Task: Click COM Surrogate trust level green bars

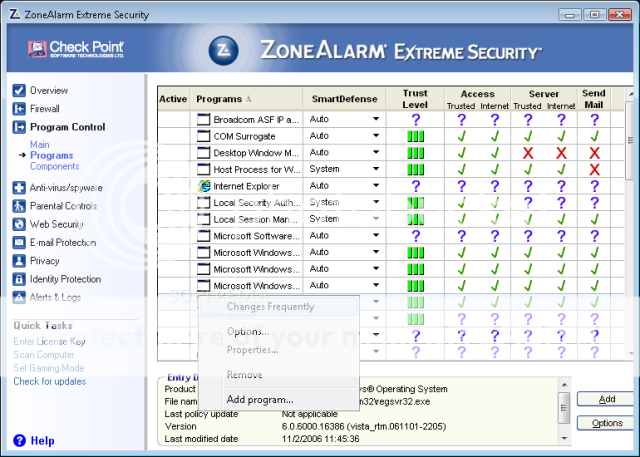Action: (x=415, y=136)
